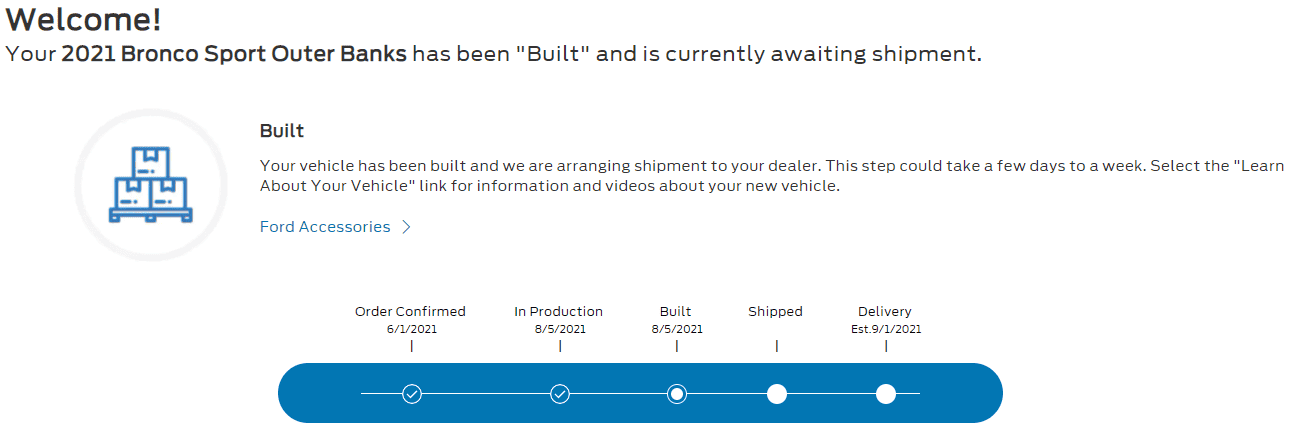Click the Built status pallet boxes icon

pos(148,185)
